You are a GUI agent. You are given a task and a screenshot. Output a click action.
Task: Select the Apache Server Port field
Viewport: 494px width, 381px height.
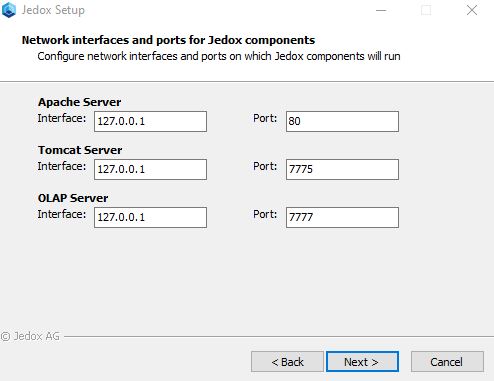click(x=342, y=121)
